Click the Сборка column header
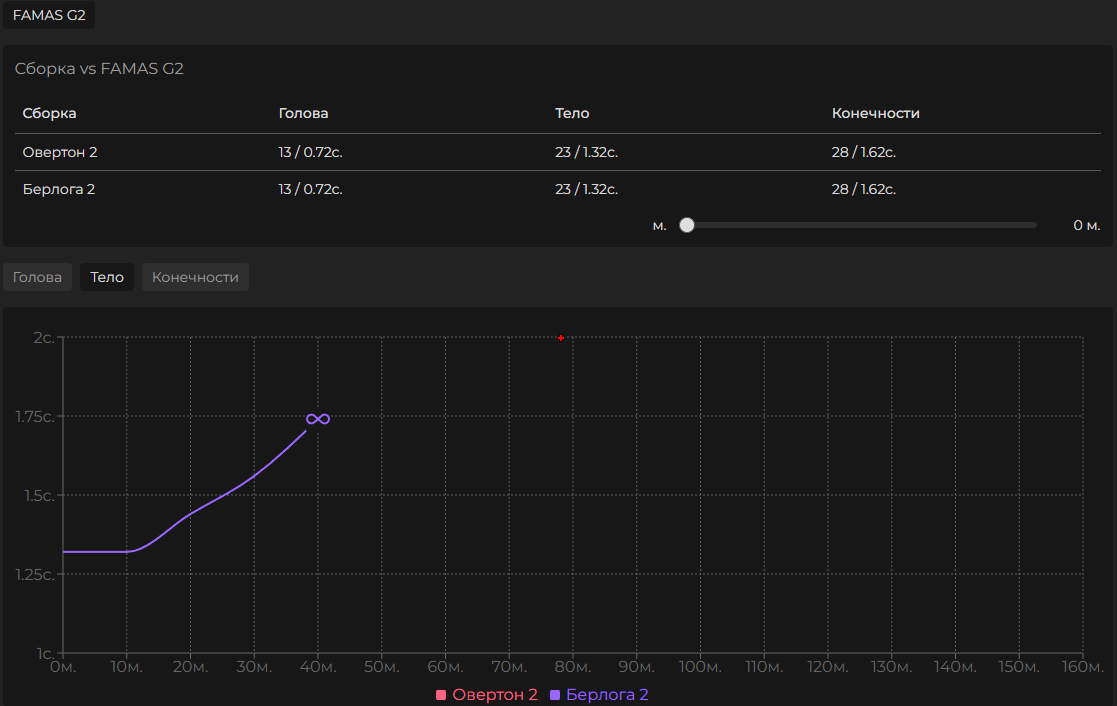The image size is (1117, 706). pos(50,113)
